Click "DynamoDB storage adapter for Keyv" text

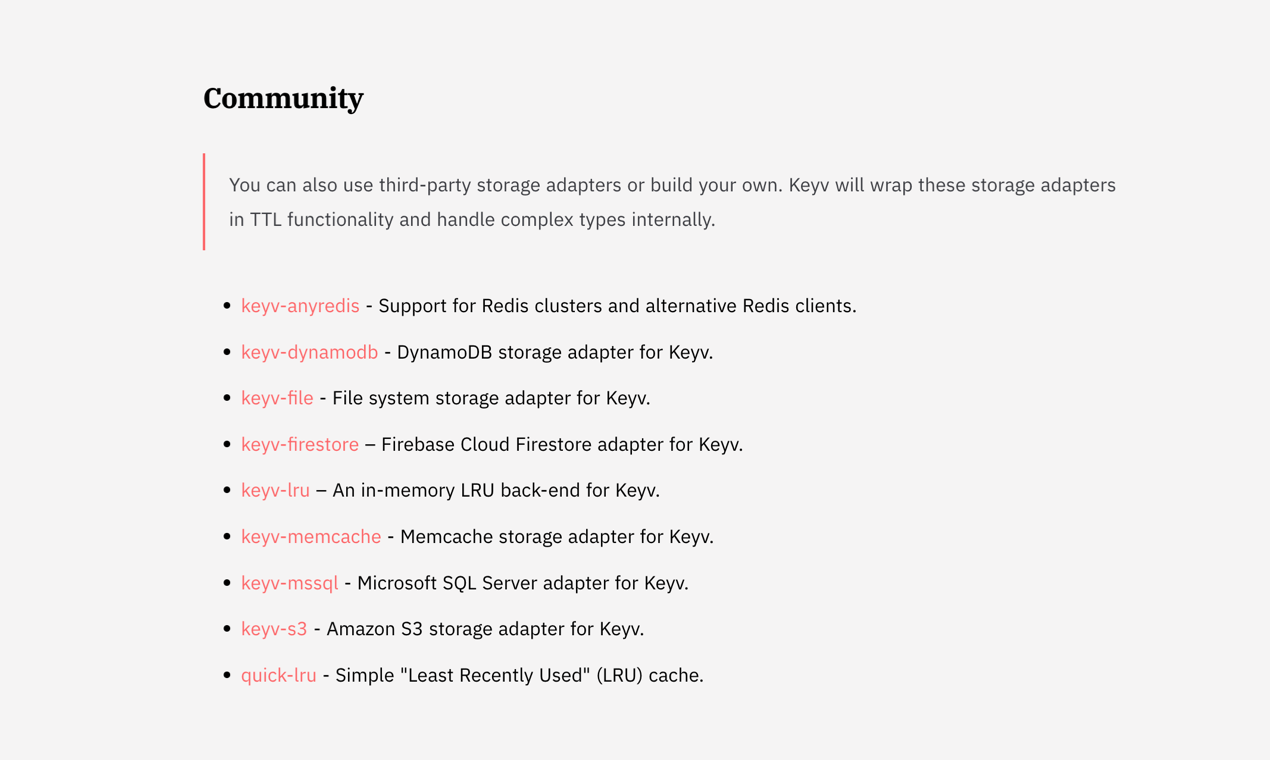pos(555,352)
